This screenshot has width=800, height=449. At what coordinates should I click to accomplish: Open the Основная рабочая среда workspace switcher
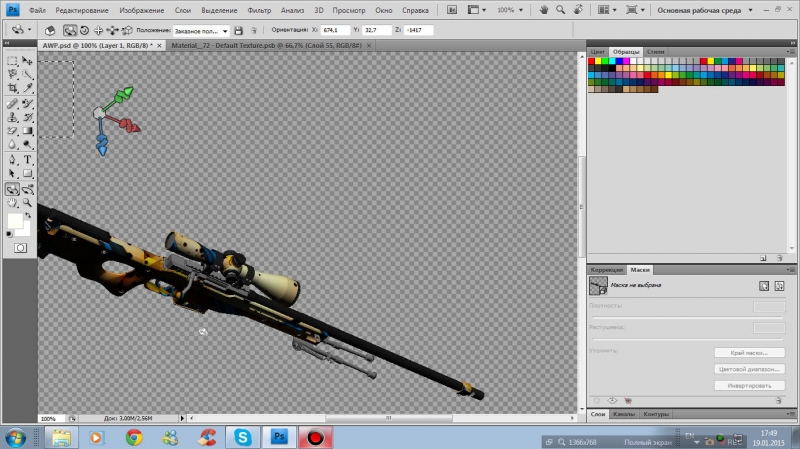pyautogui.click(x=704, y=10)
